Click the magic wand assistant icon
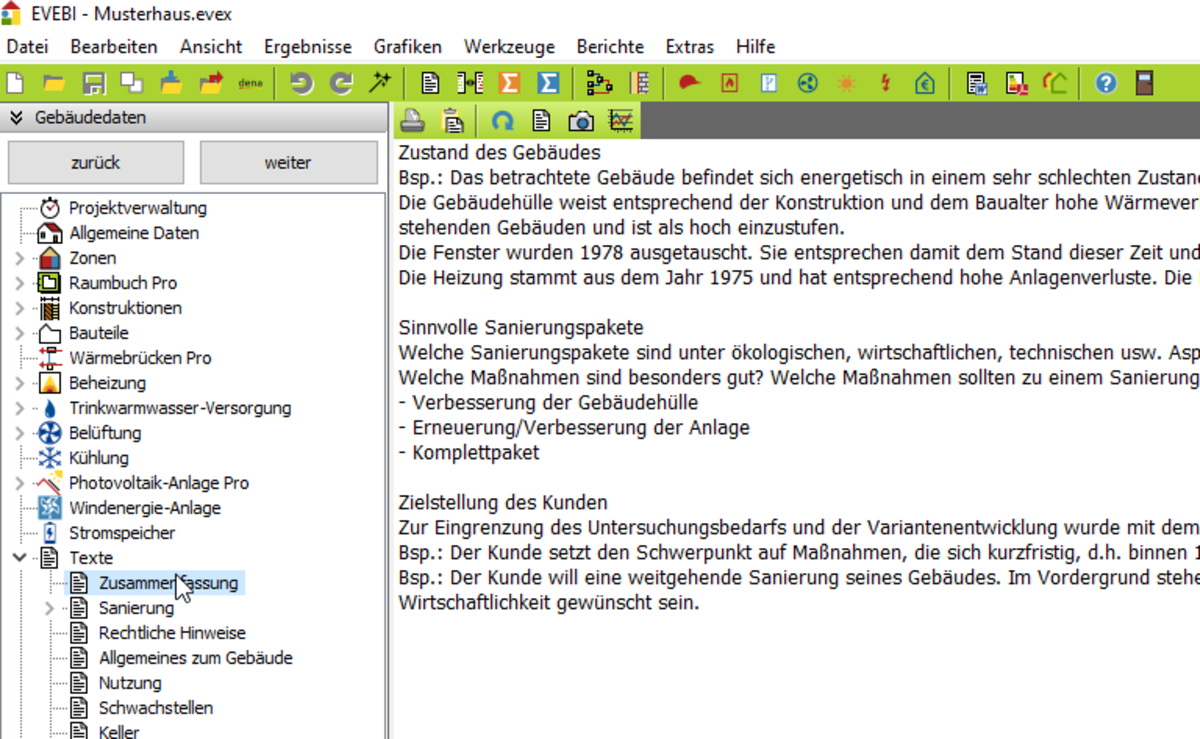The width and height of the screenshot is (1200, 739). [379, 83]
